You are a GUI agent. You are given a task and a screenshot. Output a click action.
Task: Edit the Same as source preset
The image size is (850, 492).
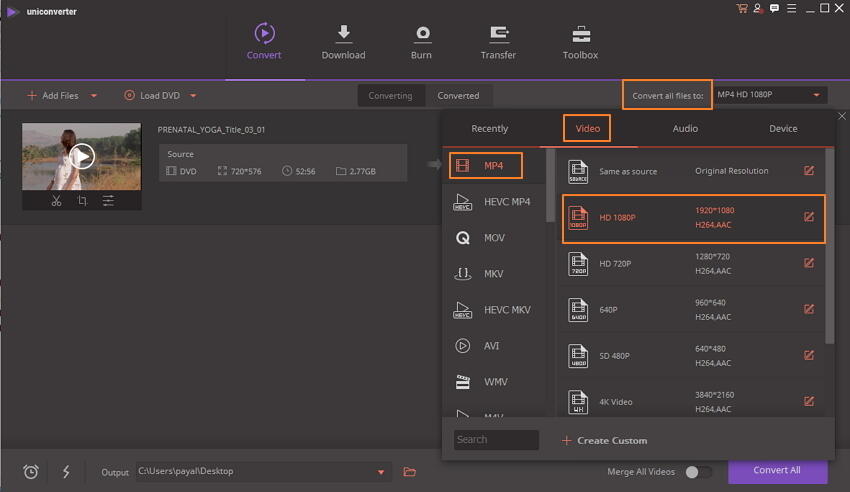pyautogui.click(x=809, y=171)
